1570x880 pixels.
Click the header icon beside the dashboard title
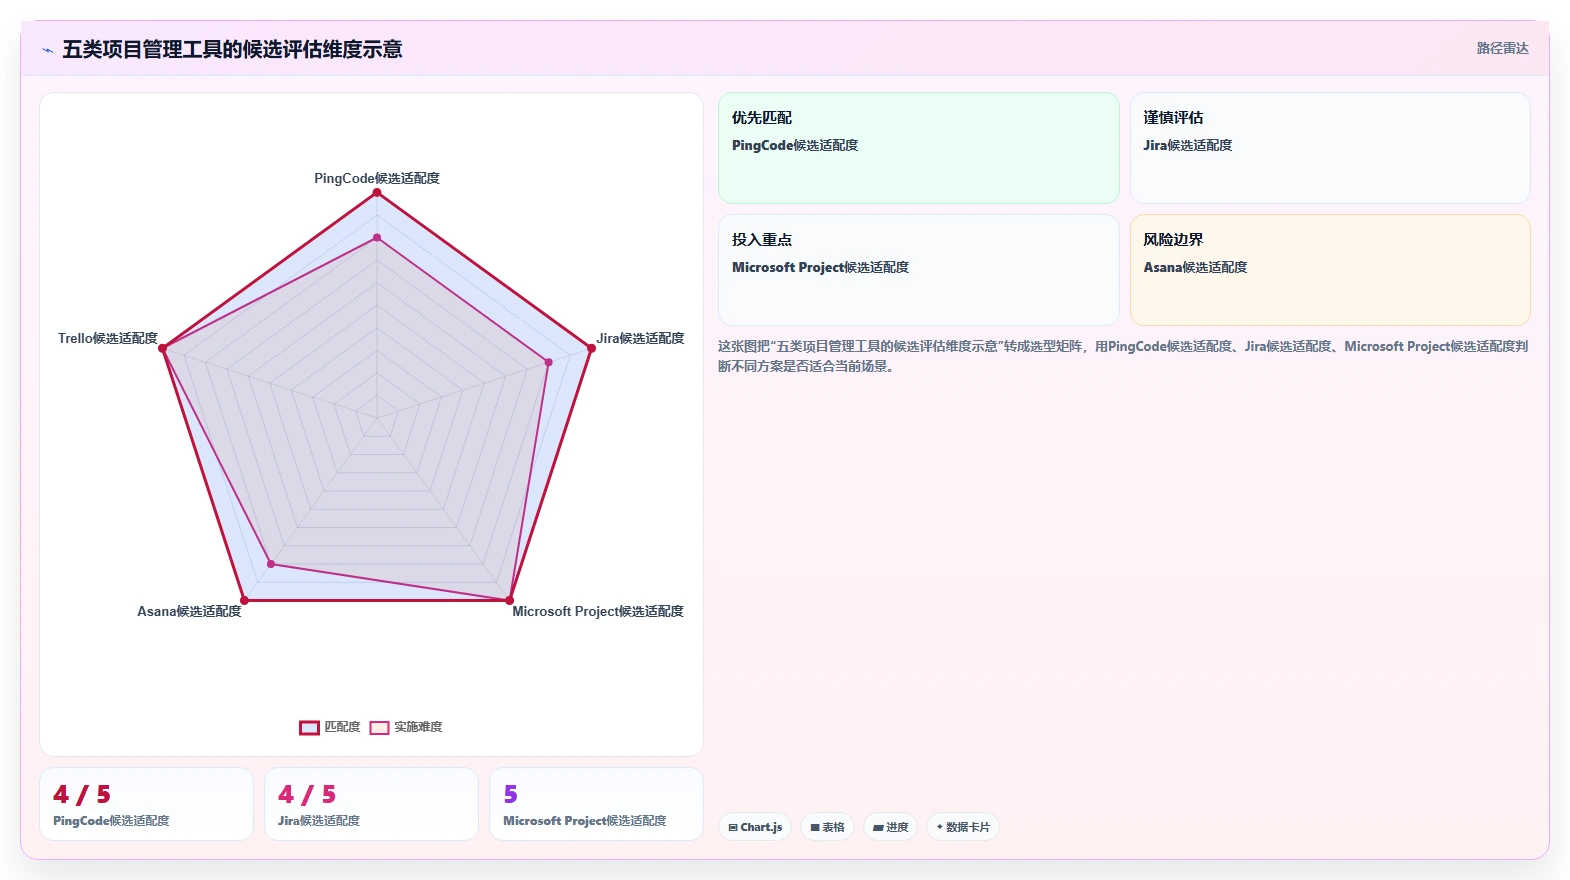coord(47,50)
